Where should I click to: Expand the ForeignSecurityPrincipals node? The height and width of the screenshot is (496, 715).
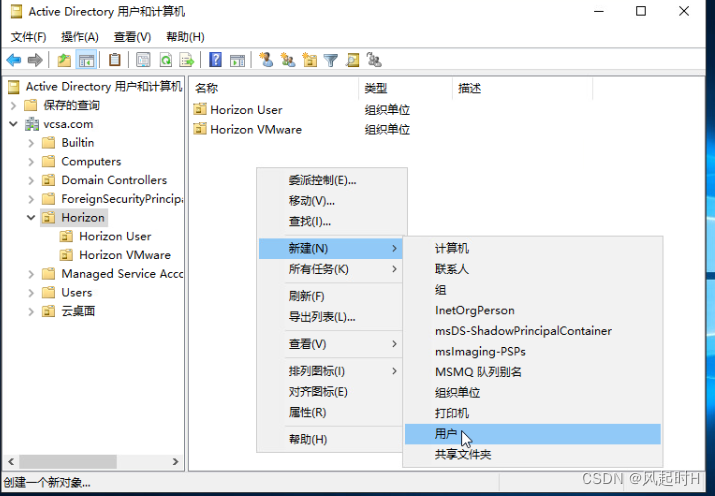coord(31,199)
